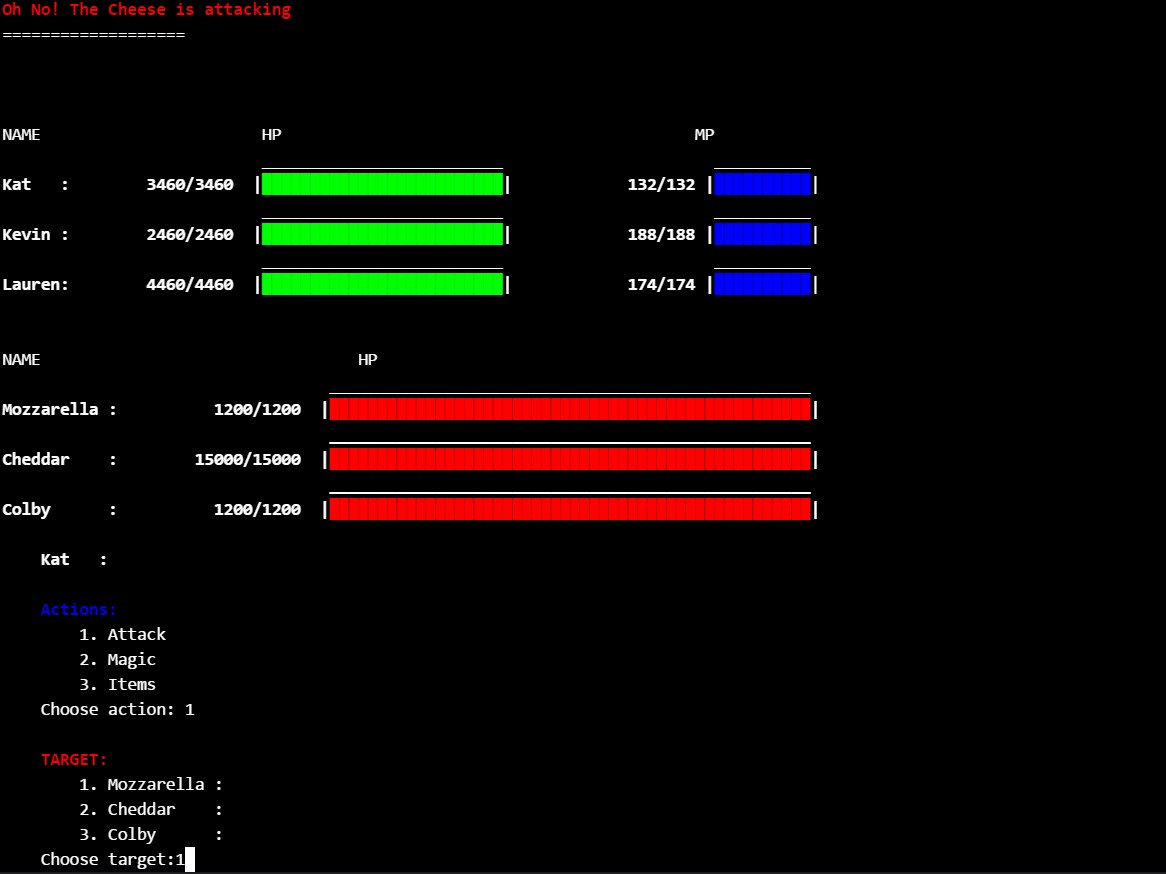The image size is (1166, 874).
Task: Click Lauren's green HP bar
Action: tap(382, 283)
